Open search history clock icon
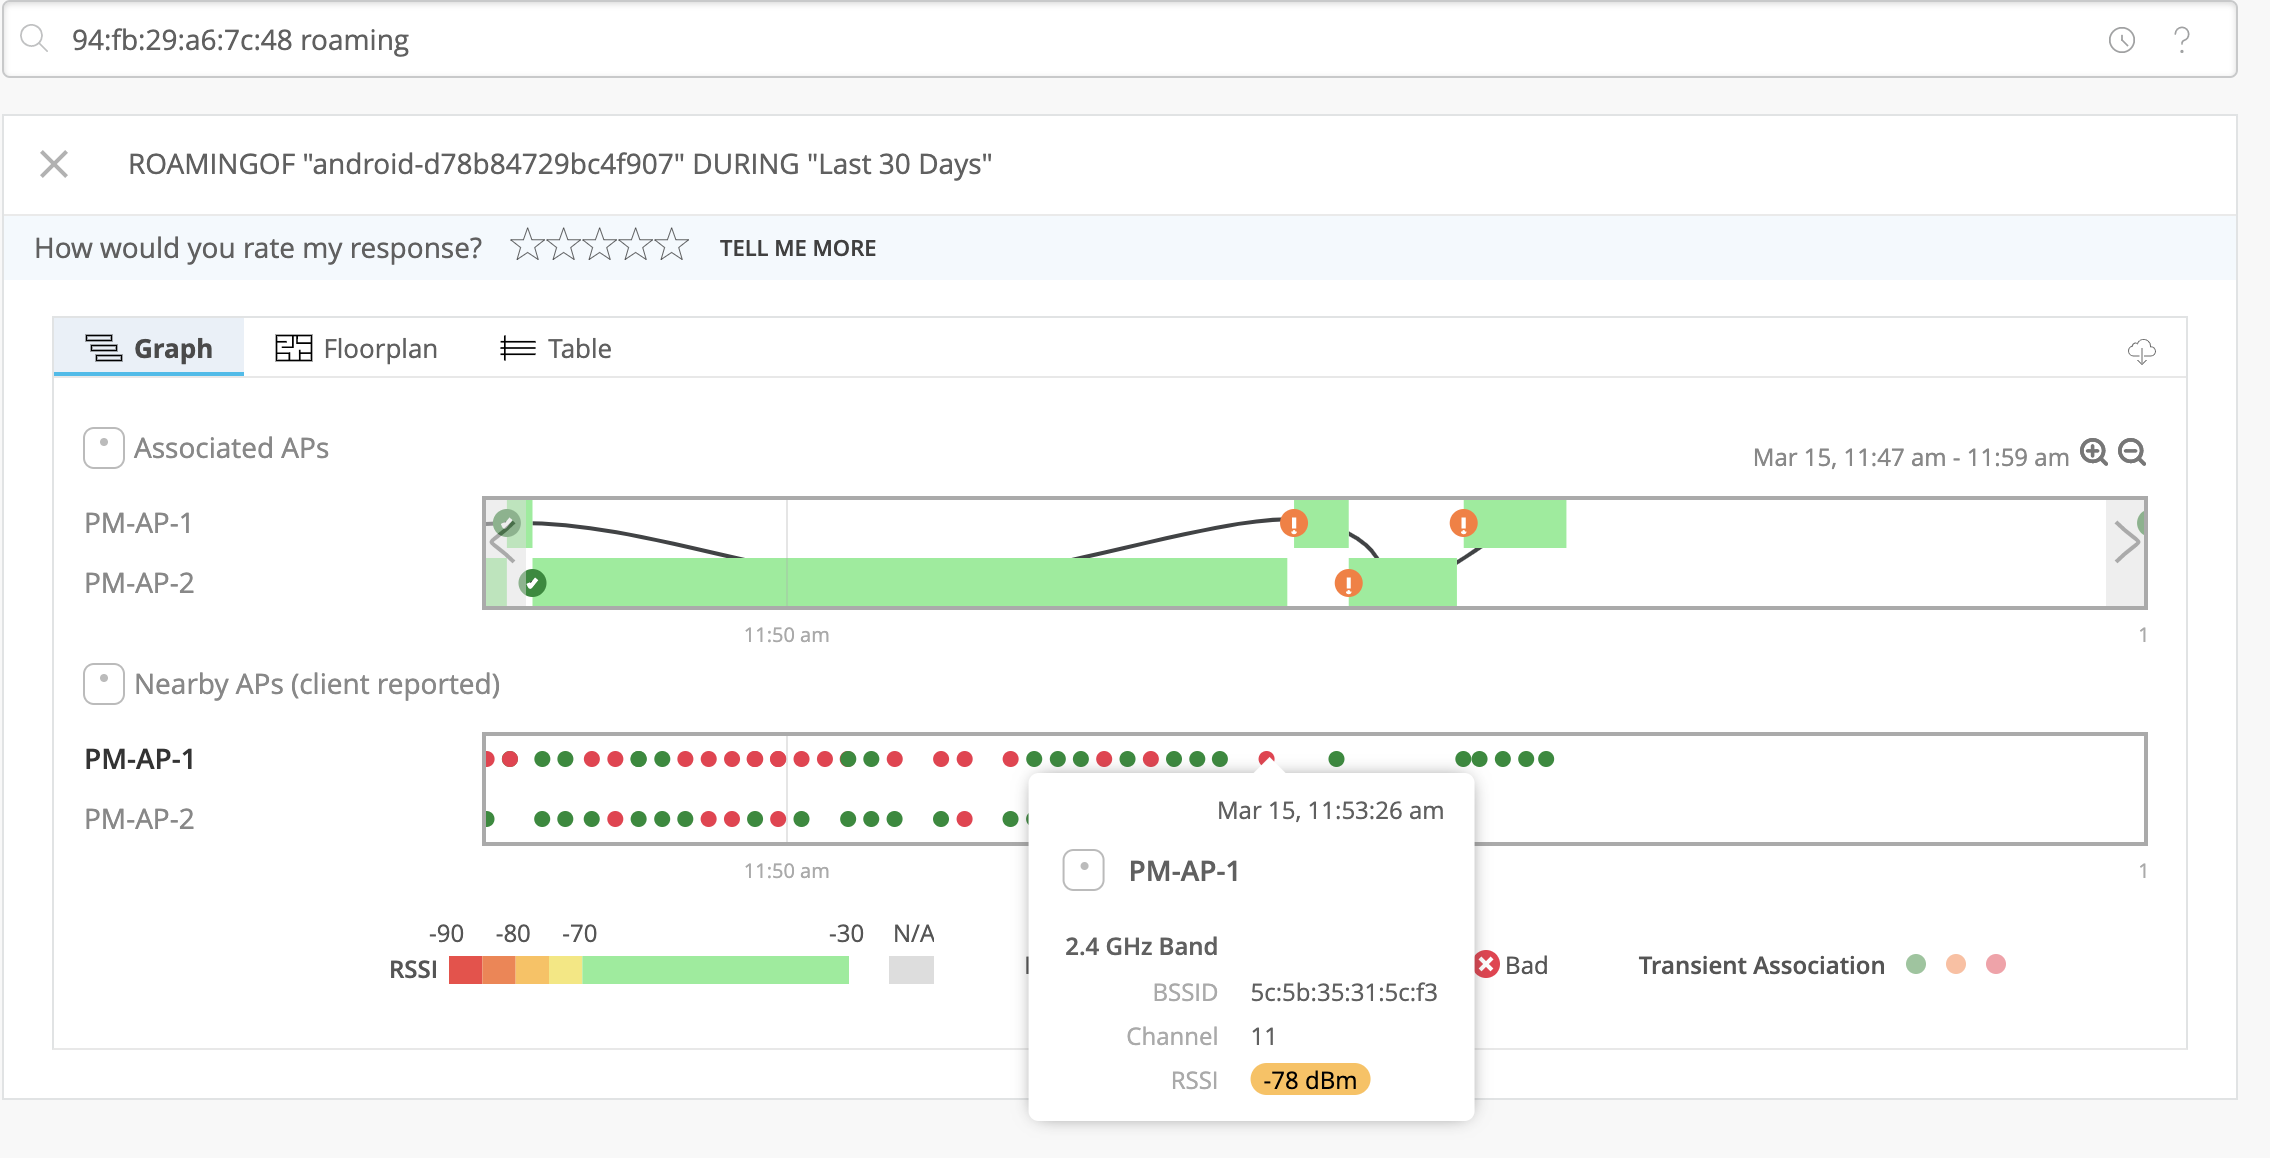 coord(2121,40)
